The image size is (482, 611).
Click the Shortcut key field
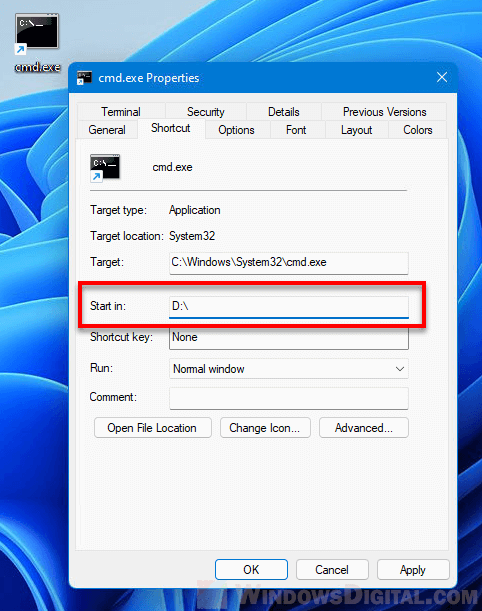tap(289, 338)
